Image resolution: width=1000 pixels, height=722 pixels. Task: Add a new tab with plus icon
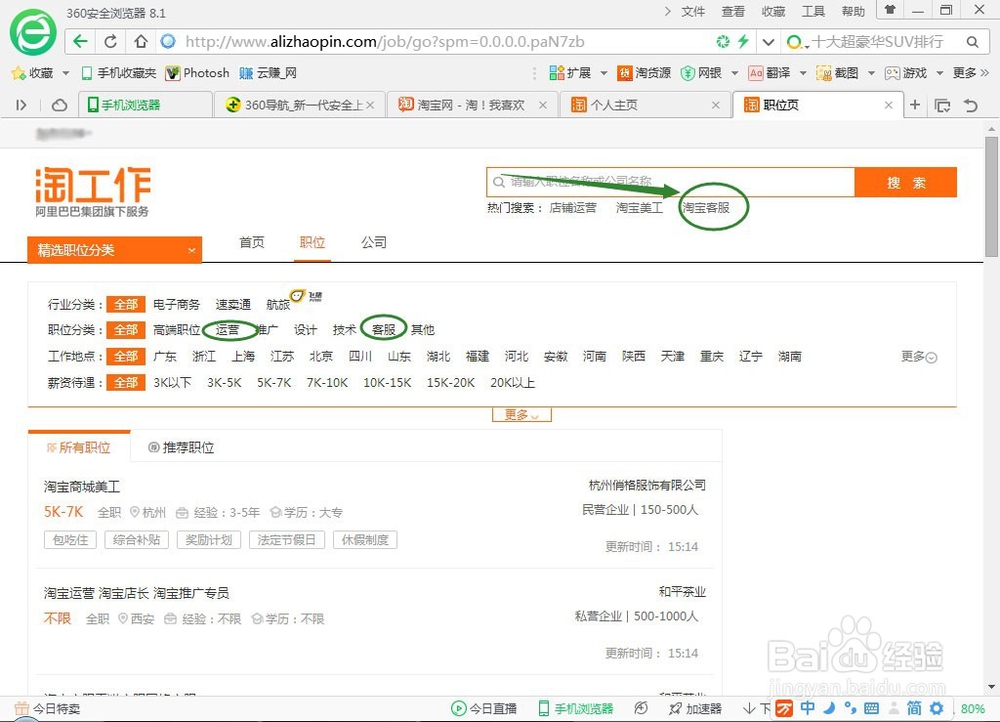pyautogui.click(x=915, y=105)
